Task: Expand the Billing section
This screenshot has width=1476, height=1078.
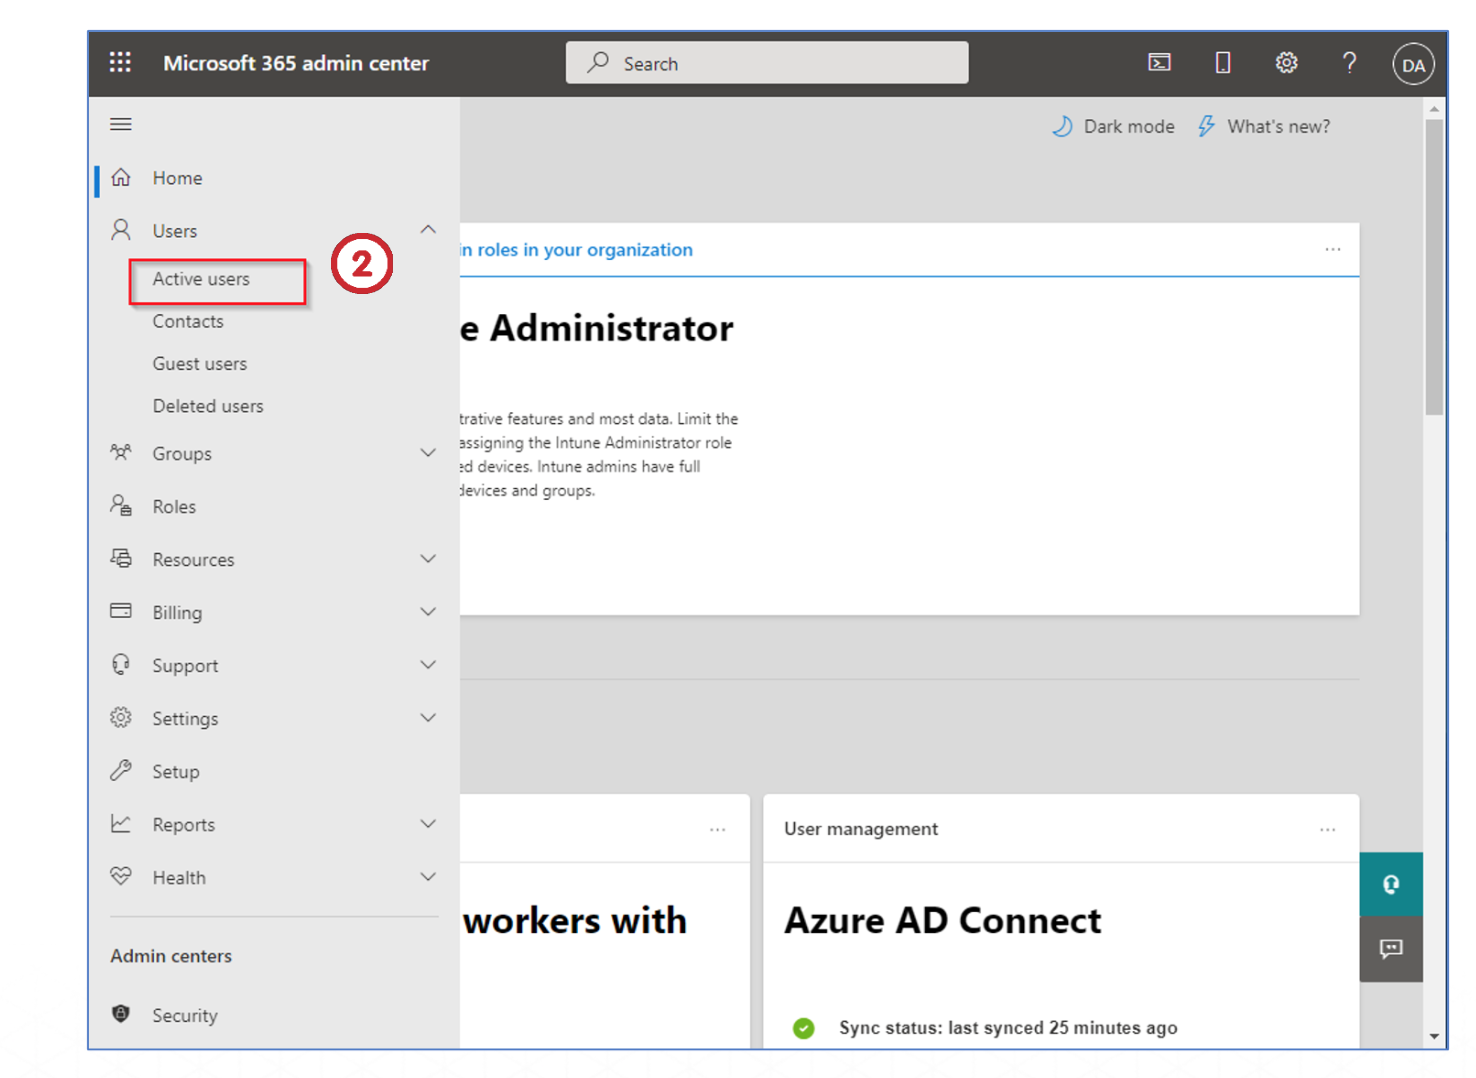Action: [x=428, y=612]
